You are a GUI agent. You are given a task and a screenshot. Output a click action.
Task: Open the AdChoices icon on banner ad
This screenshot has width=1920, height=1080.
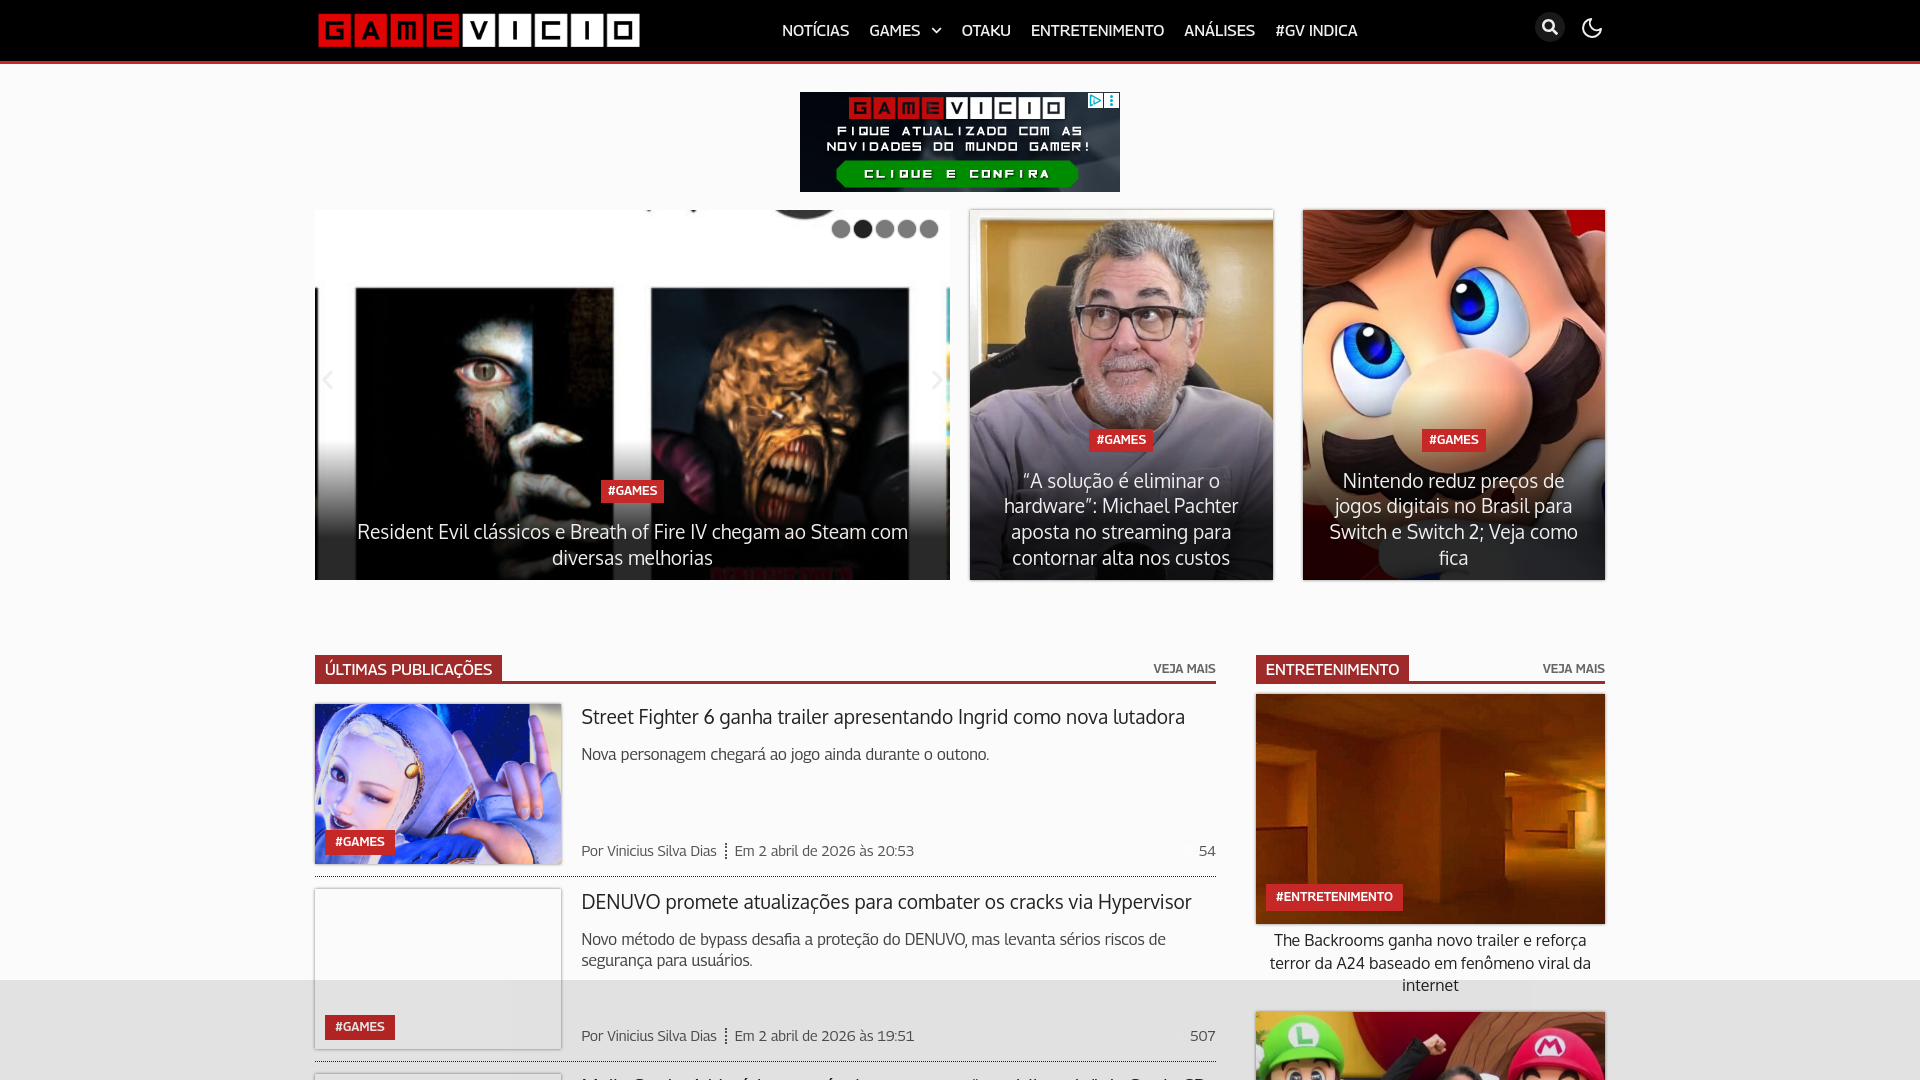click(x=1095, y=100)
